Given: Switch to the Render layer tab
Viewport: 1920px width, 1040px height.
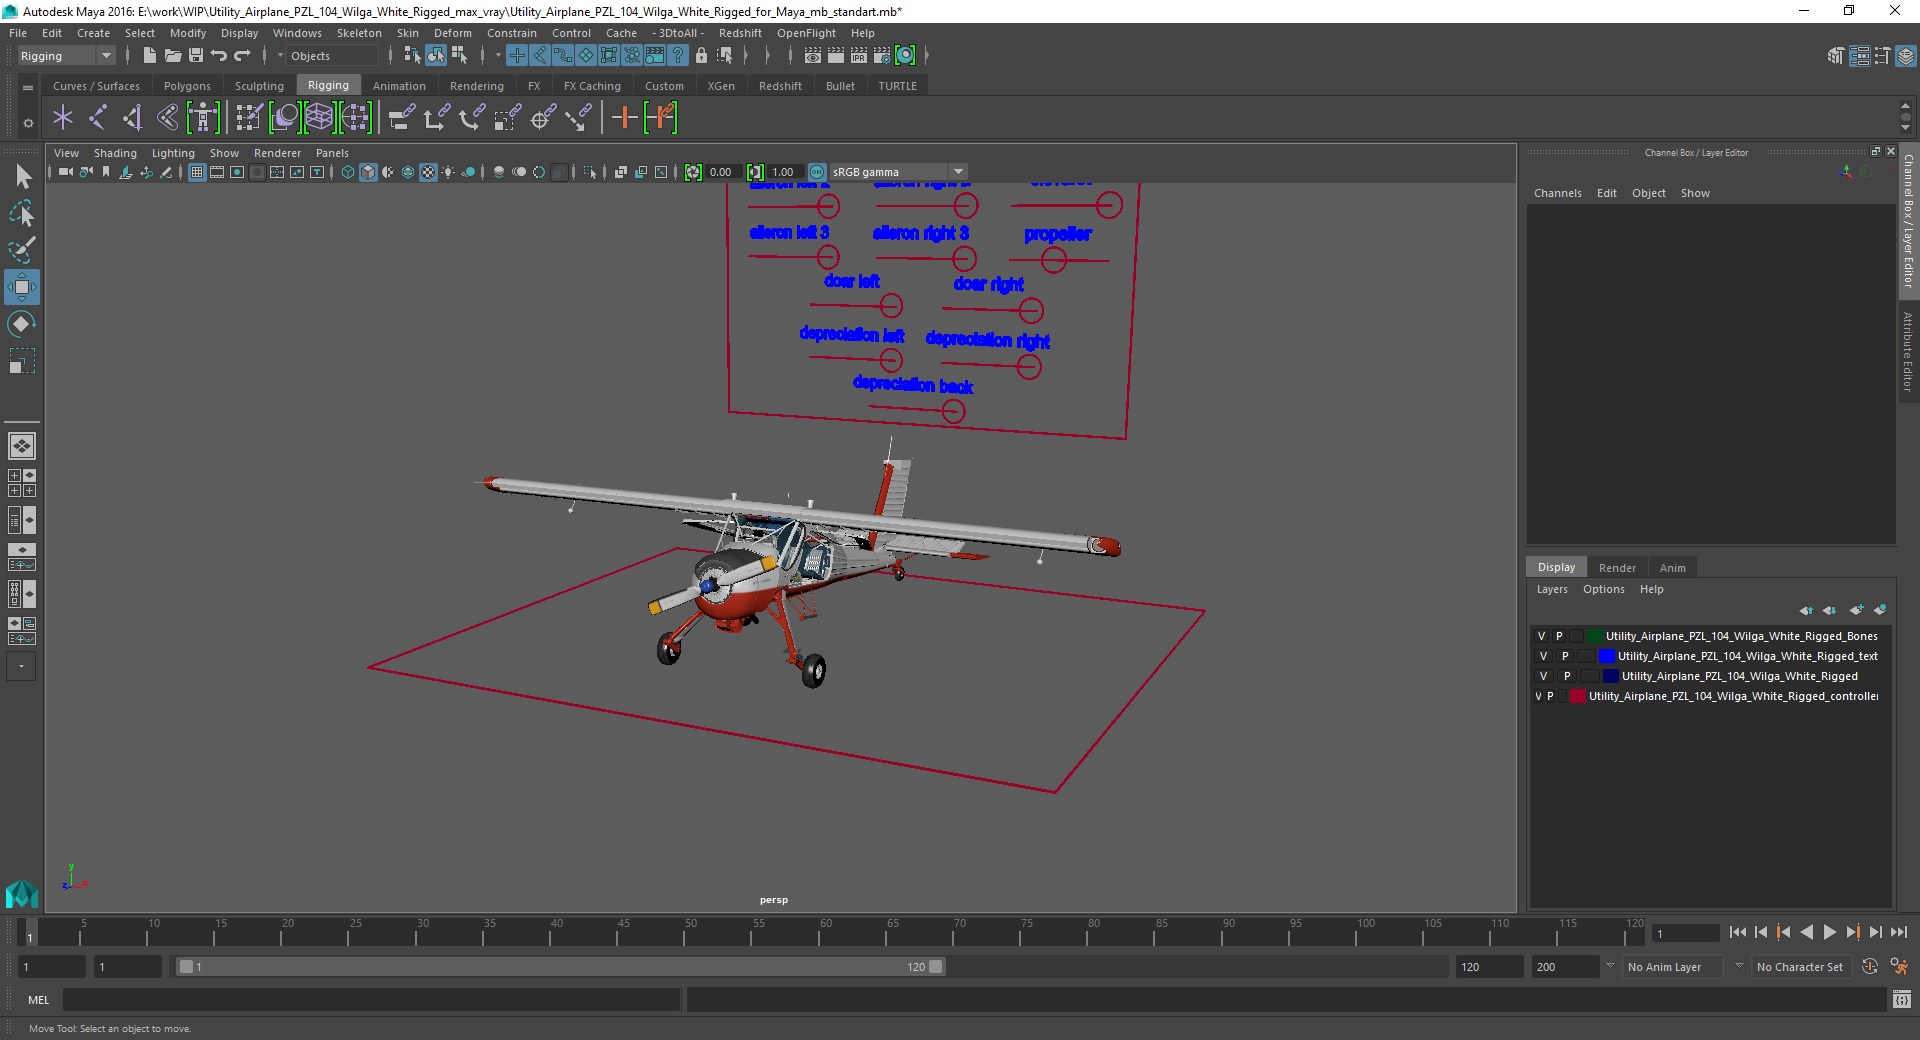Looking at the screenshot, I should point(1617,568).
